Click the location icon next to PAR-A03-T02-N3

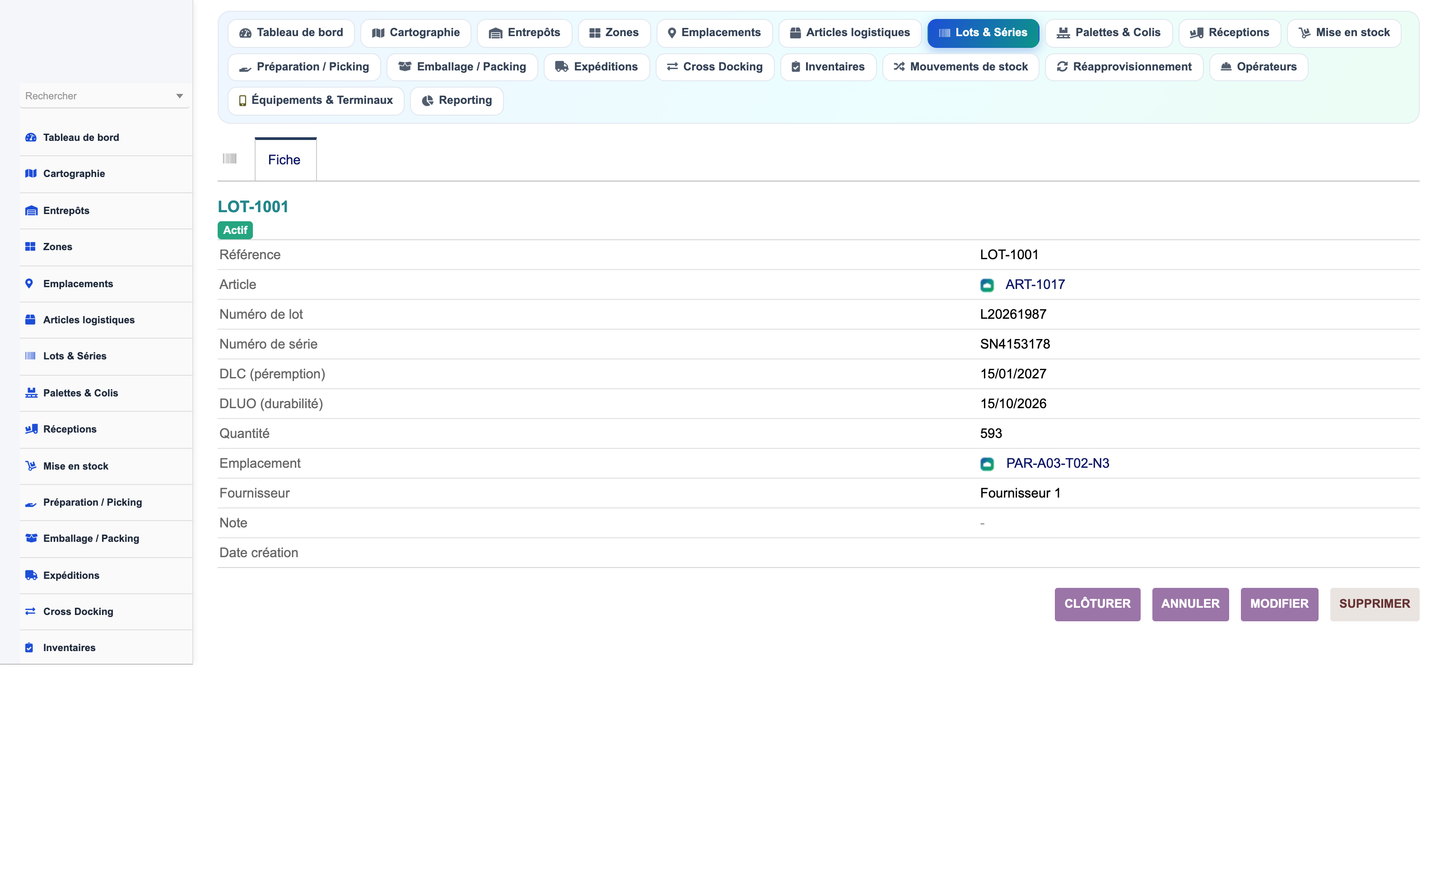987,464
